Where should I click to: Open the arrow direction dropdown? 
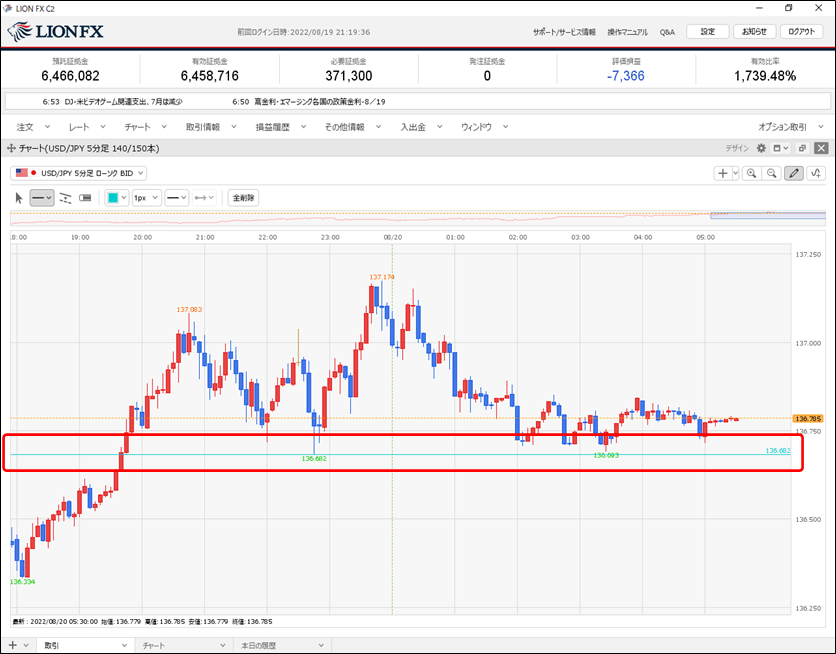point(204,198)
